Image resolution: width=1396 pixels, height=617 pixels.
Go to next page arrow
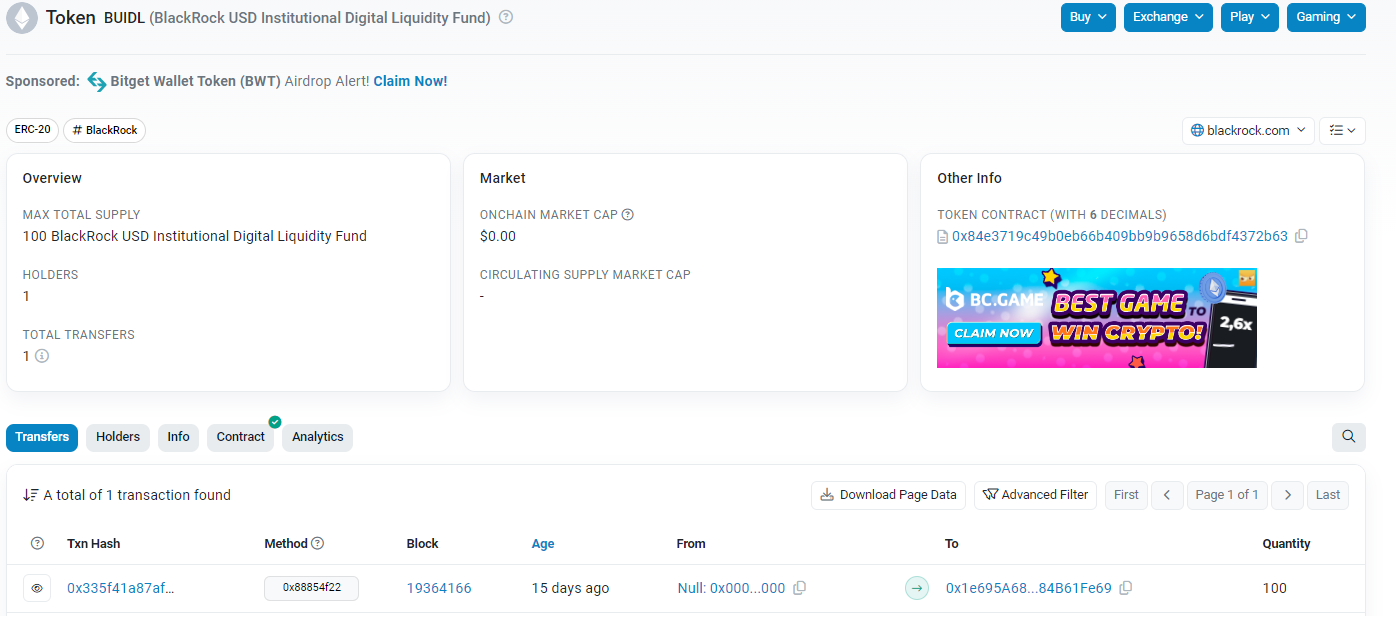pyautogui.click(x=1289, y=495)
